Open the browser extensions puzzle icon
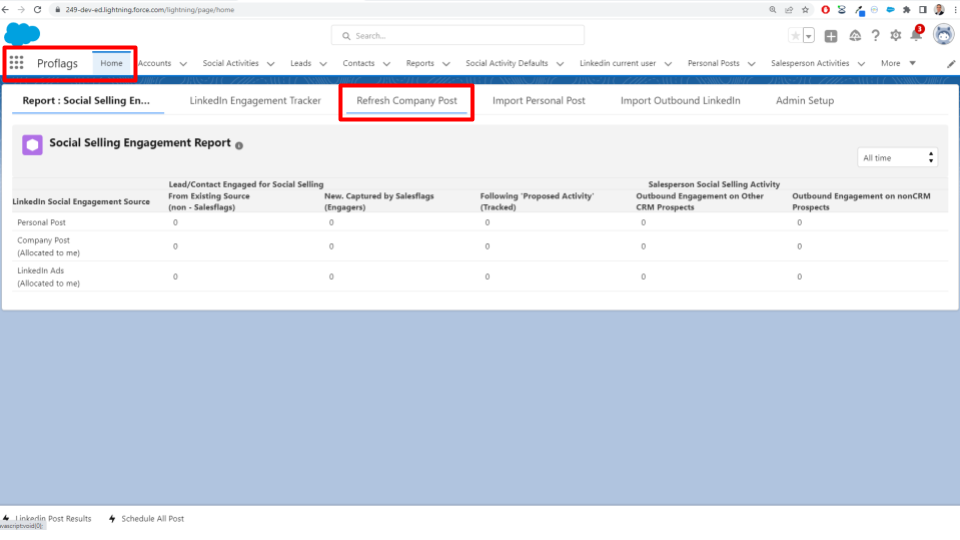 click(906, 10)
